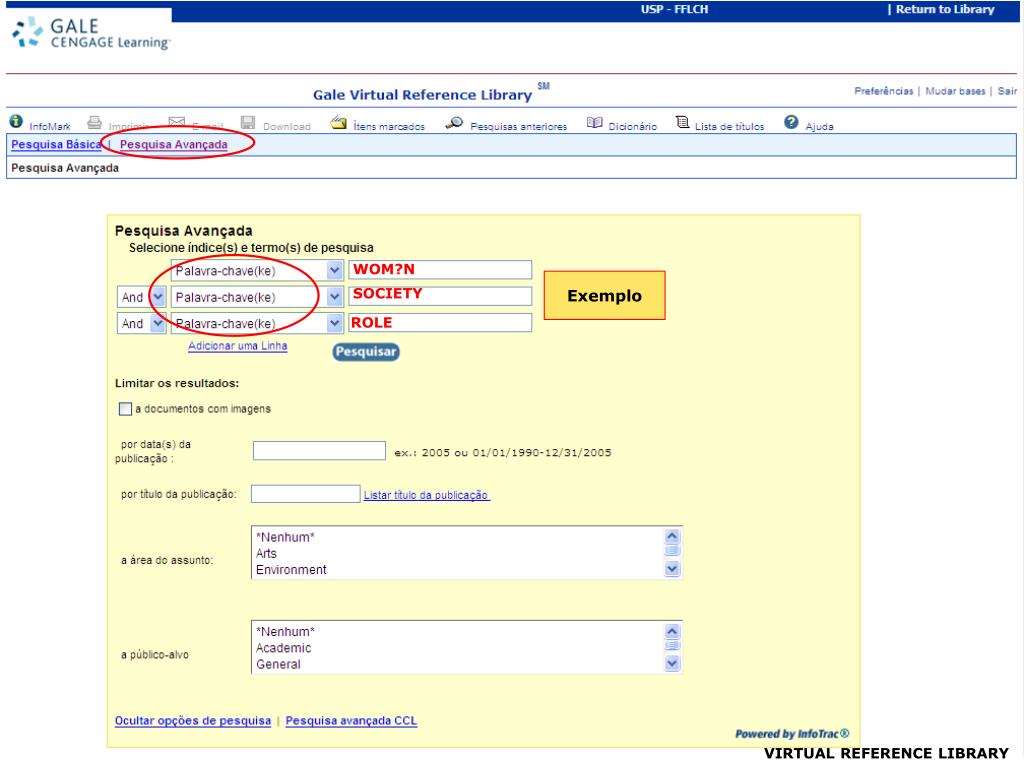Open the Itens marcados link

click(389, 127)
